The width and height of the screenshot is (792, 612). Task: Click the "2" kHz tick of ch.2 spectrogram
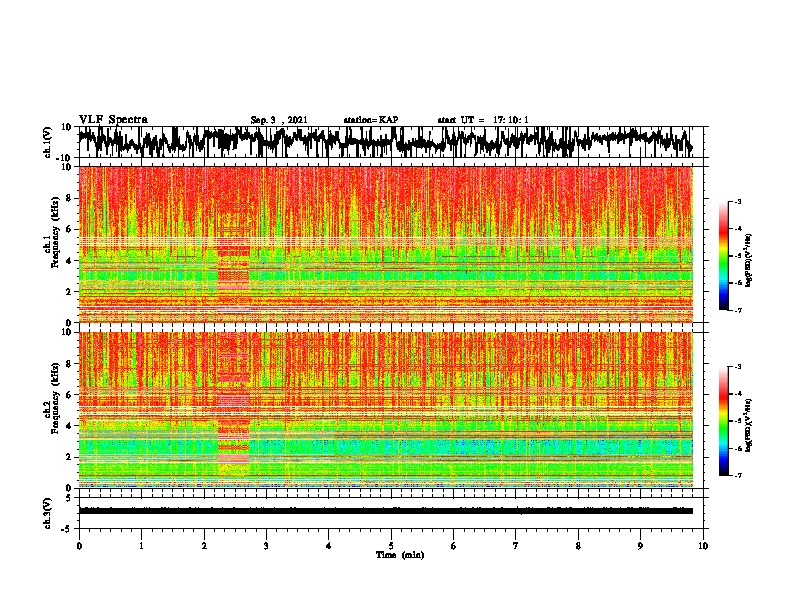coord(69,457)
